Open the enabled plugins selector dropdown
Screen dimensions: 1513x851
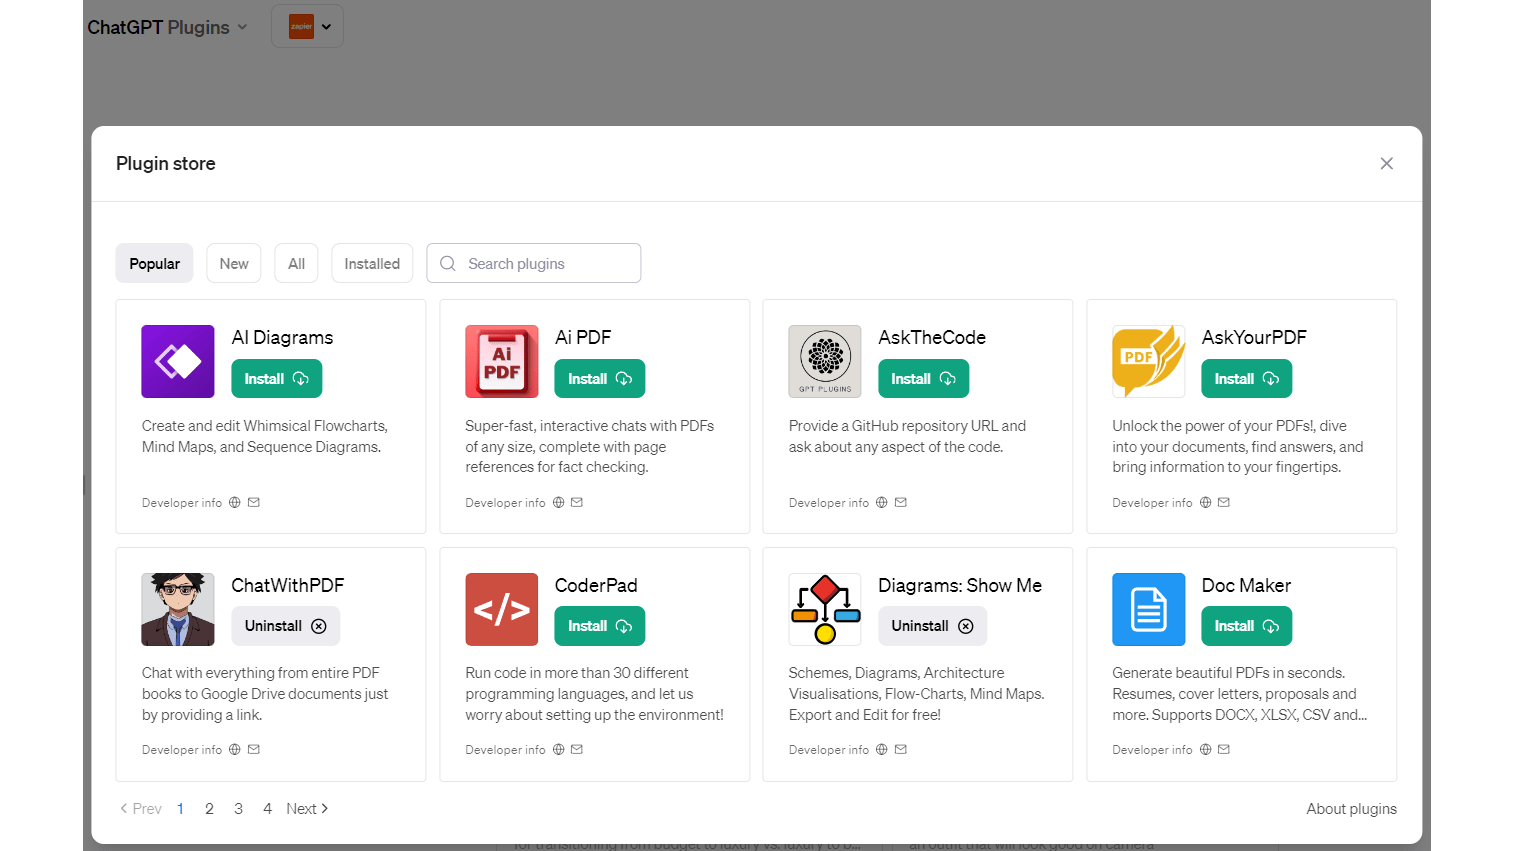(308, 27)
